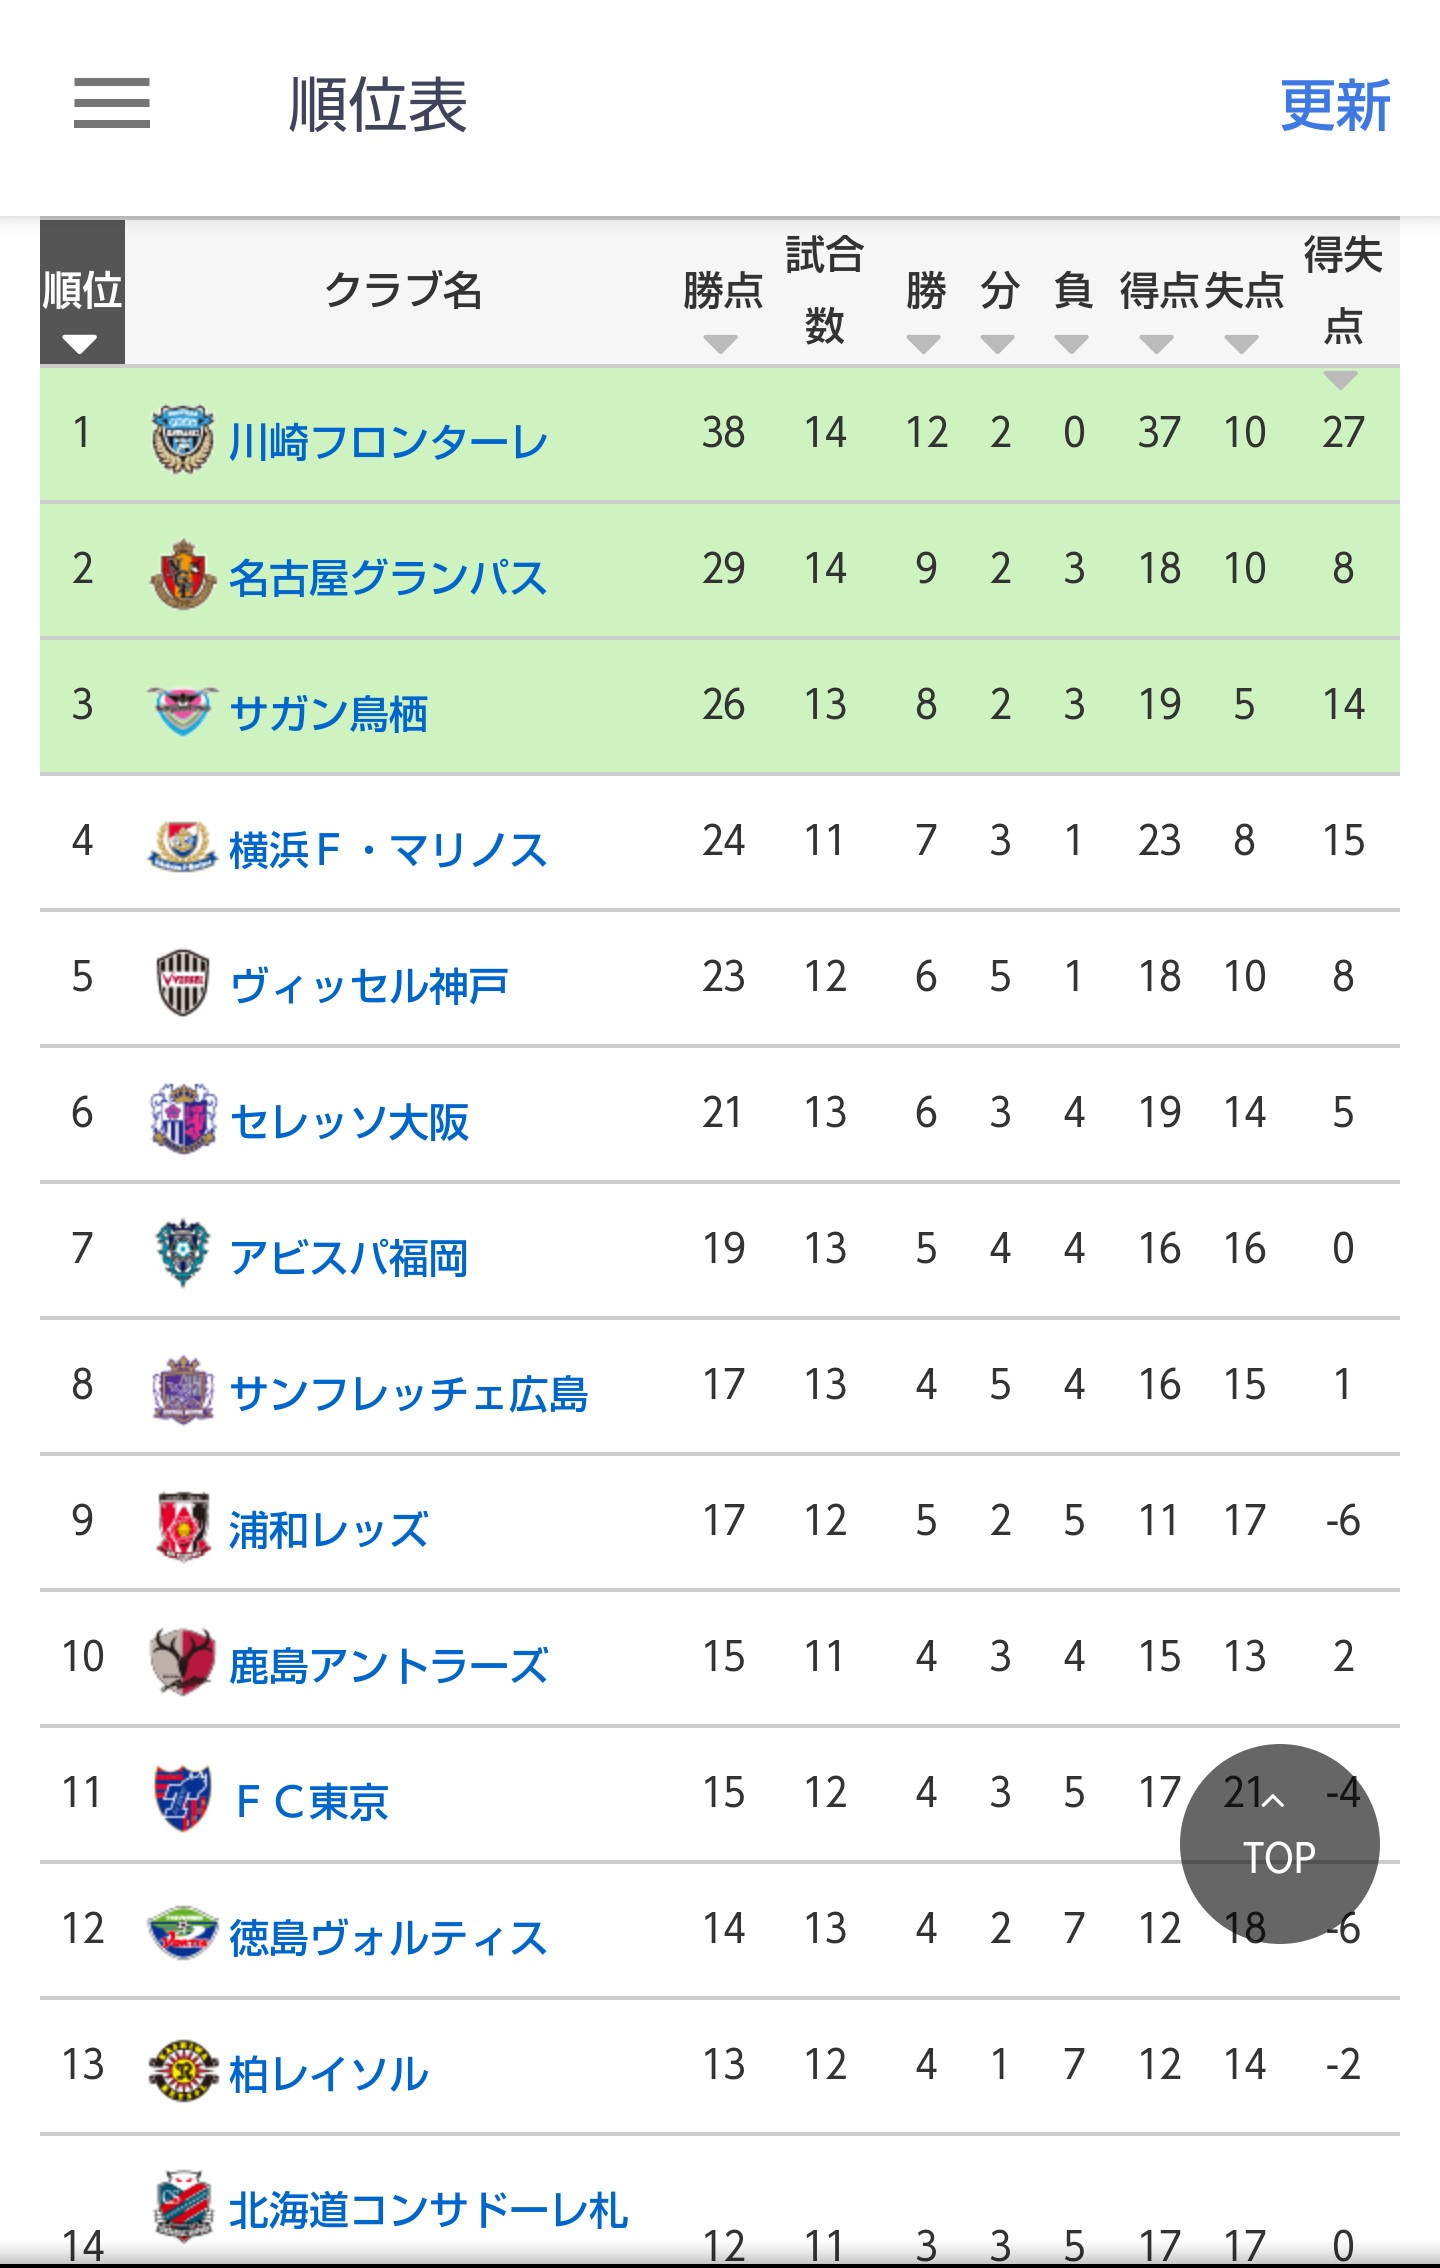Click the Sagan Tosu club emblem
This screenshot has width=1440, height=2268.
coord(182,711)
